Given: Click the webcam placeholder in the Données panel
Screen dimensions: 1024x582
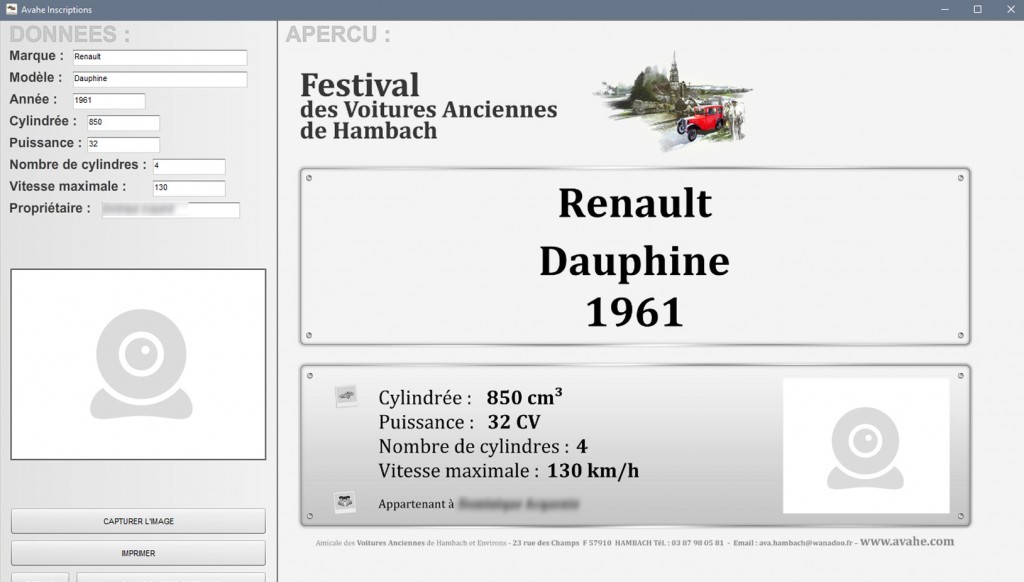Looking at the screenshot, I should (x=138, y=364).
